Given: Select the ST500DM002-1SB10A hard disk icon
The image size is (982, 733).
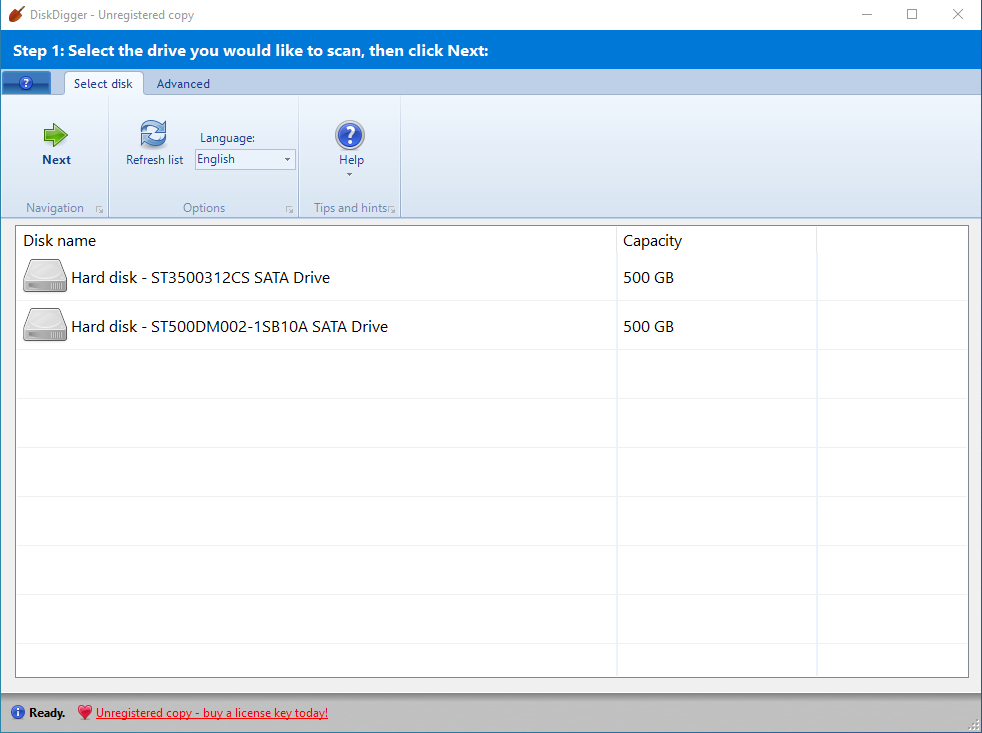Looking at the screenshot, I should point(44,325).
